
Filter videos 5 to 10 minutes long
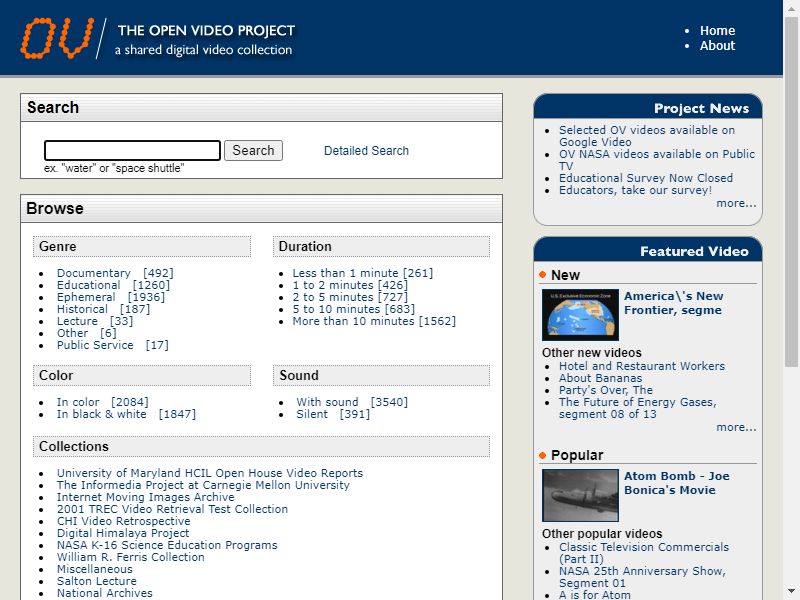pyautogui.click(x=354, y=309)
